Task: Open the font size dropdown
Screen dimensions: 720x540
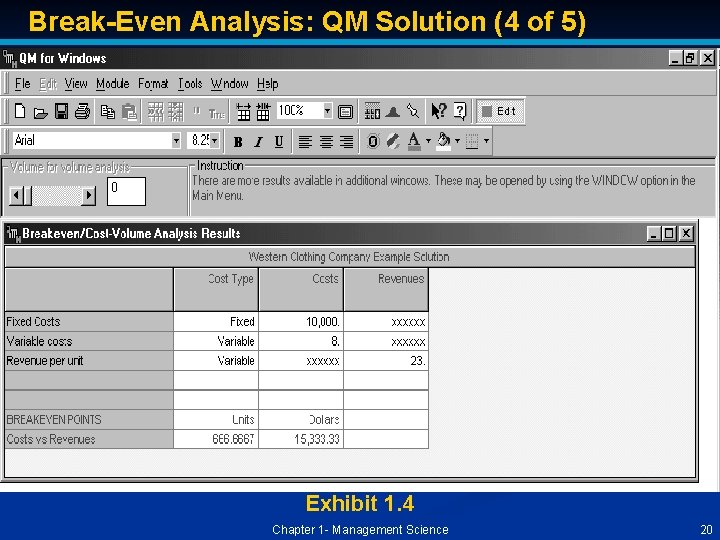Action: pos(214,141)
